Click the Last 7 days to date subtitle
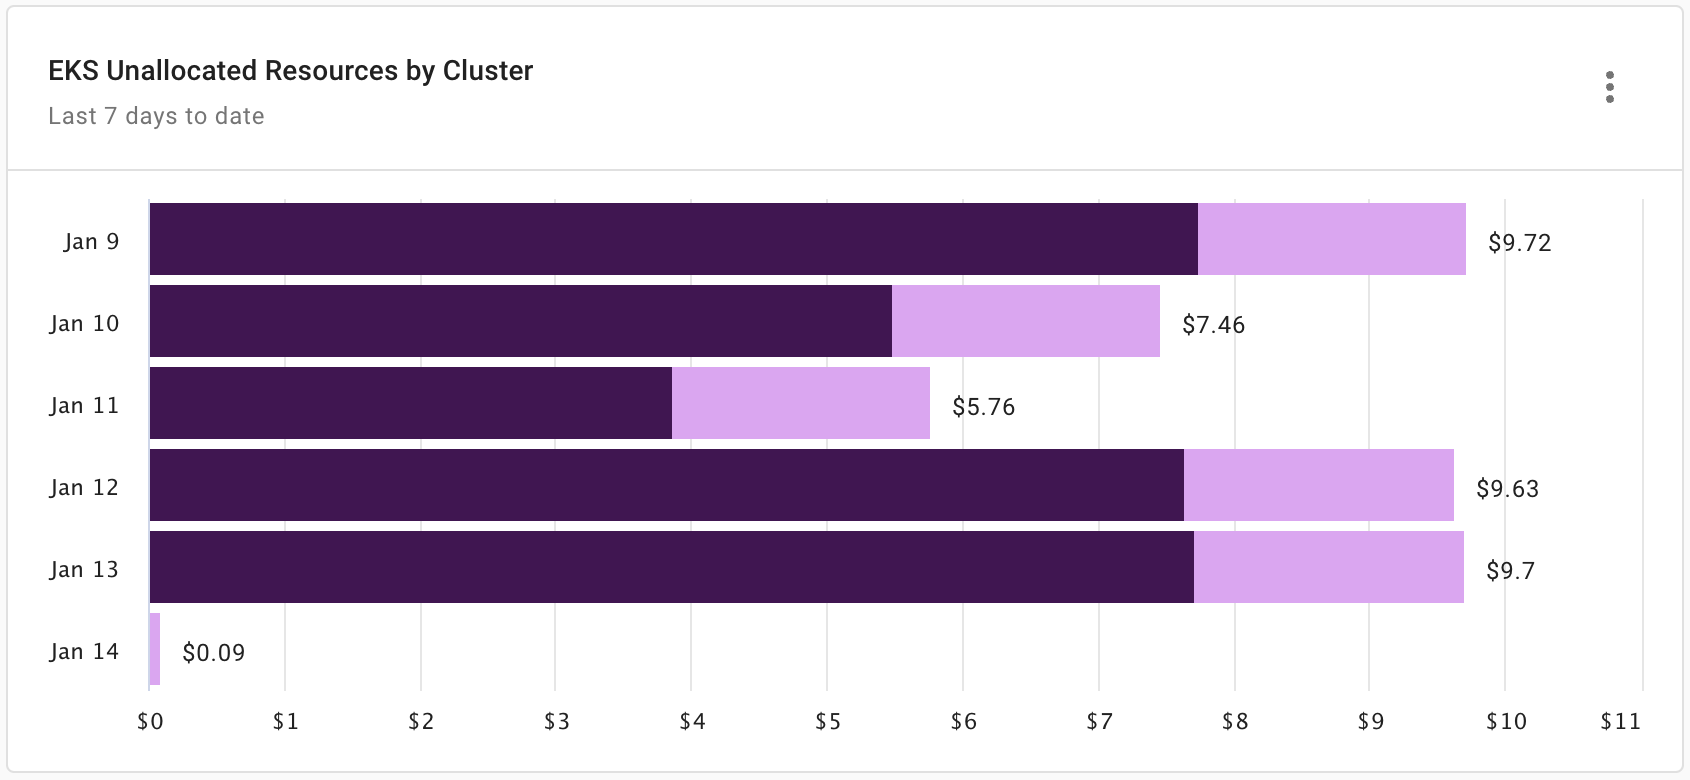 click(x=155, y=116)
